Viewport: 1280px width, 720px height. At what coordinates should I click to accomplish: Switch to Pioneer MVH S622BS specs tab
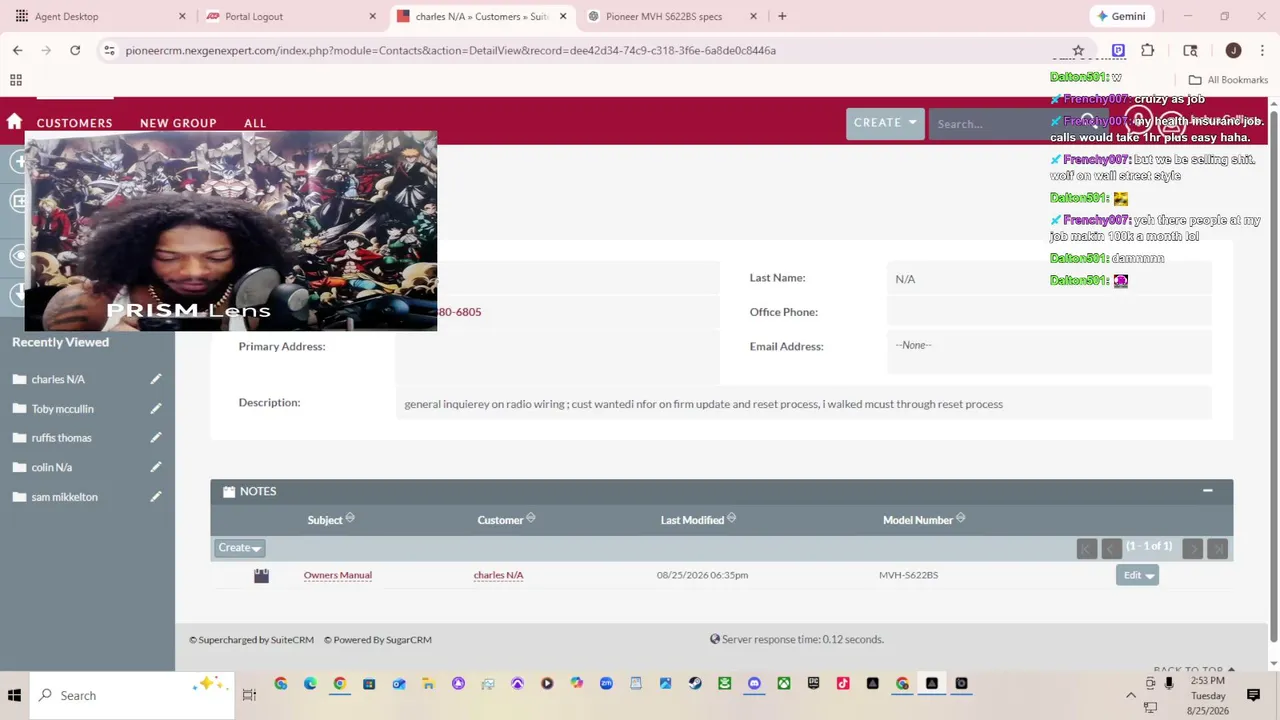[671, 16]
